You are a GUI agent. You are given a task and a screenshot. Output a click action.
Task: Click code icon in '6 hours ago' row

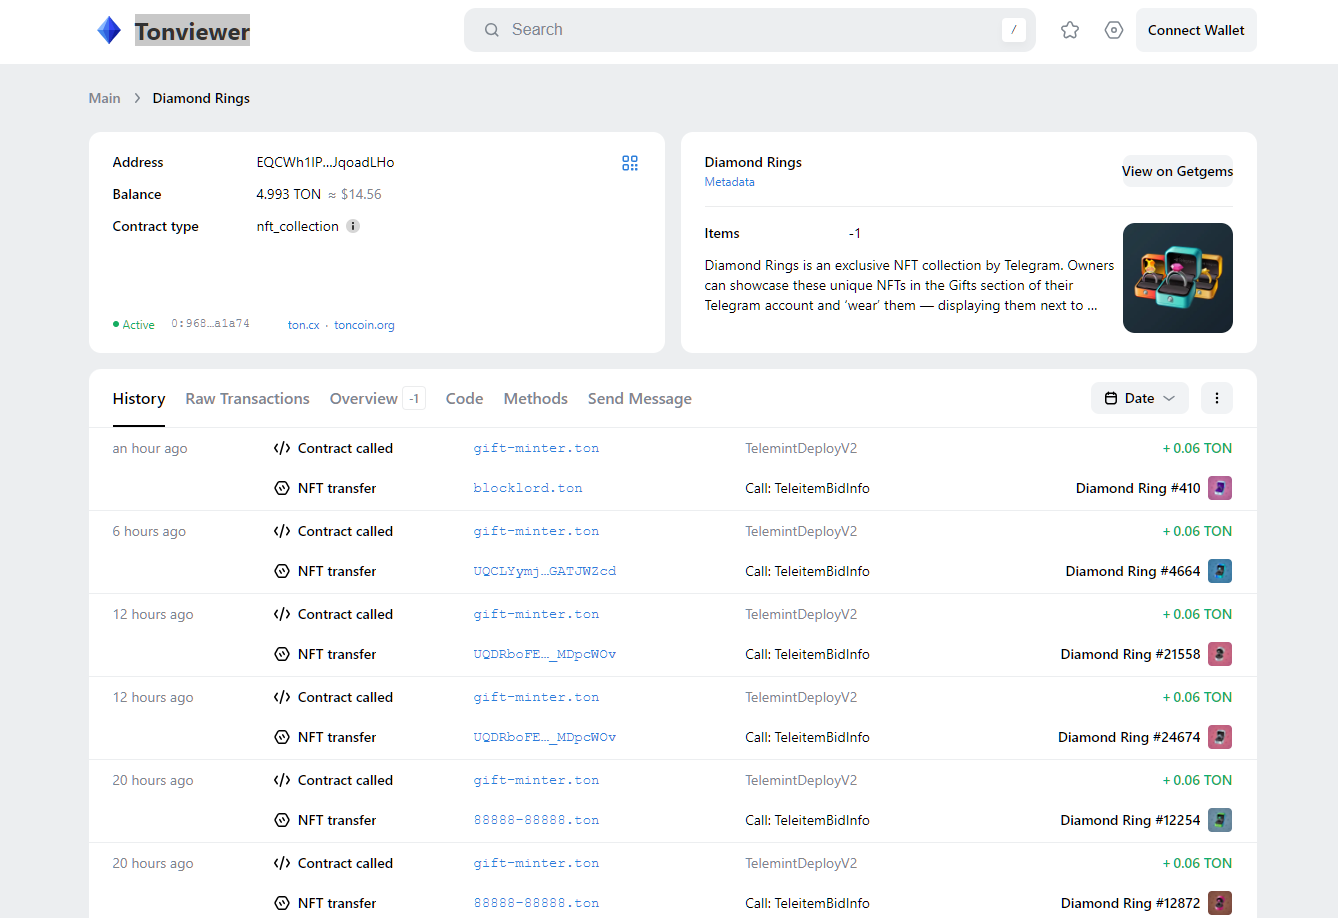click(282, 531)
